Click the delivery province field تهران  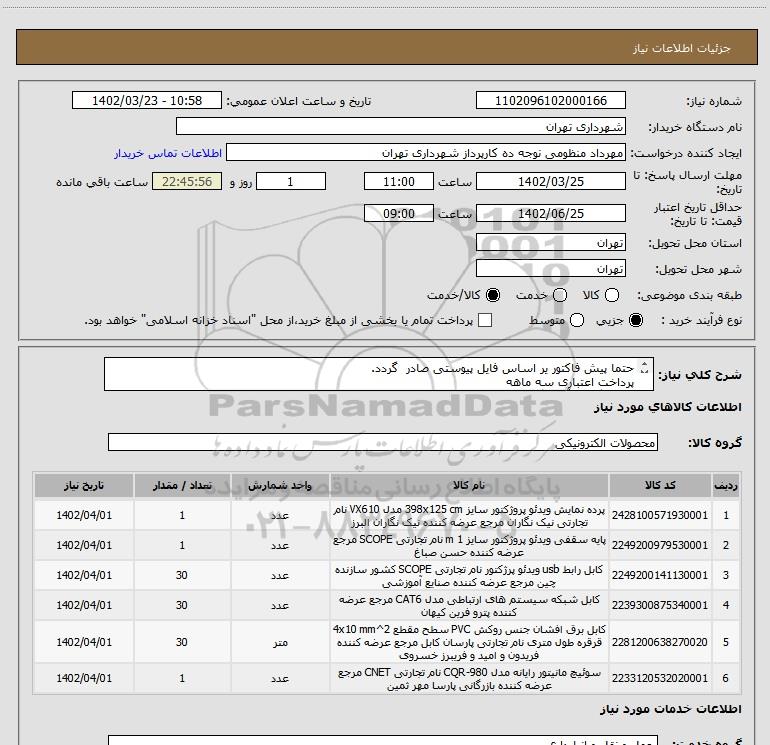550,243
